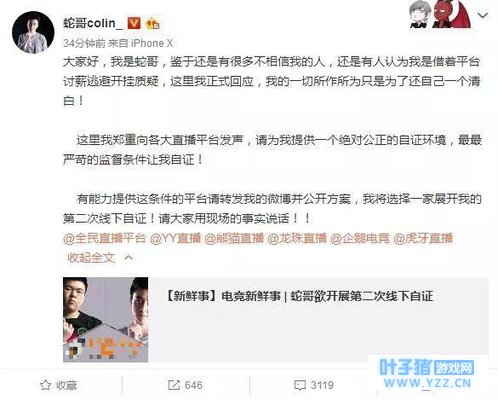This screenshot has height=400, width=498.
Task: Open the 蛇哥colin_ username link
Action: coord(93,23)
